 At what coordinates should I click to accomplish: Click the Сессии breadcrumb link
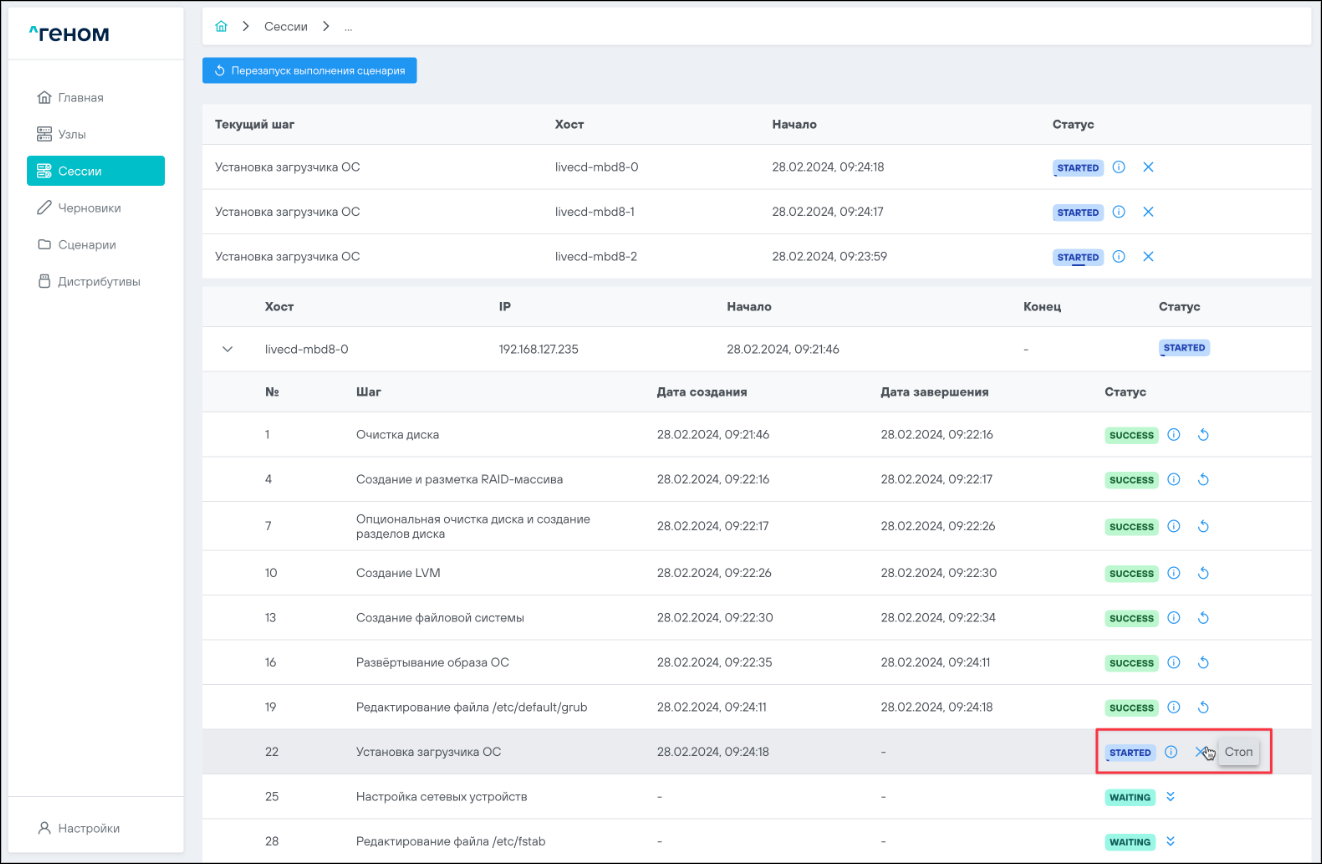click(x=285, y=27)
